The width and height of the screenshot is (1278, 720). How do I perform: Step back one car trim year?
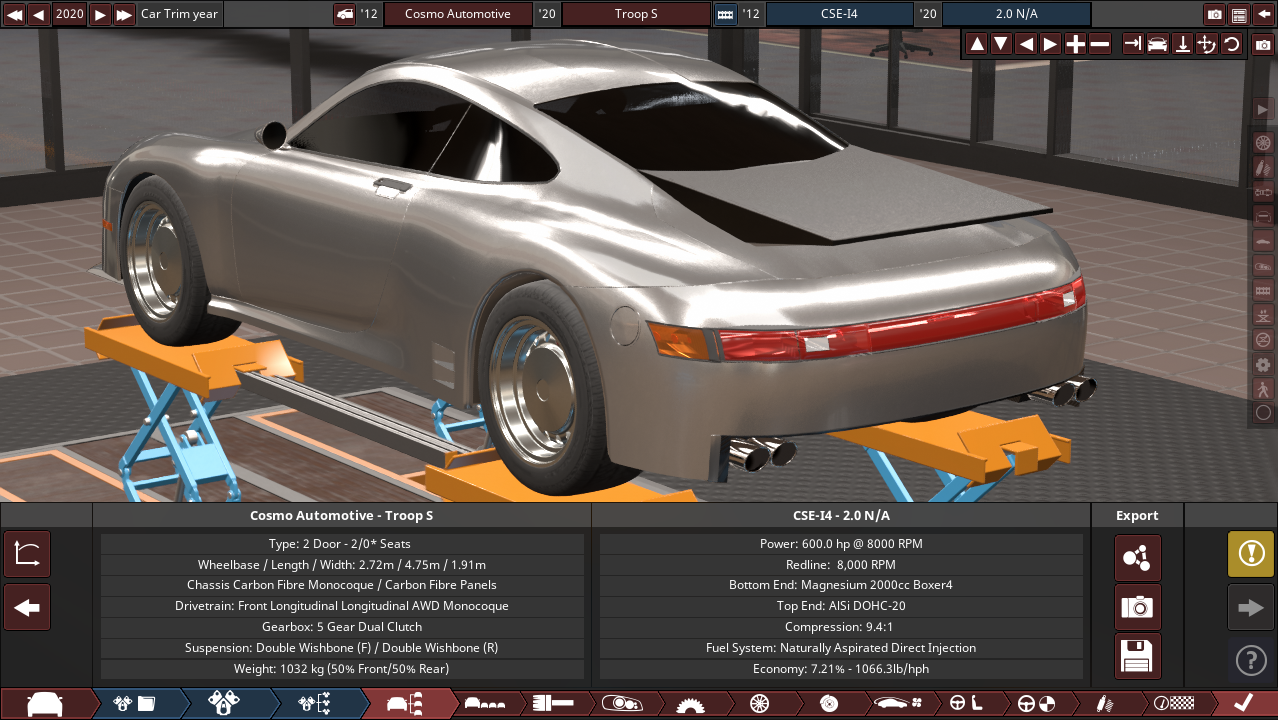click(38, 14)
